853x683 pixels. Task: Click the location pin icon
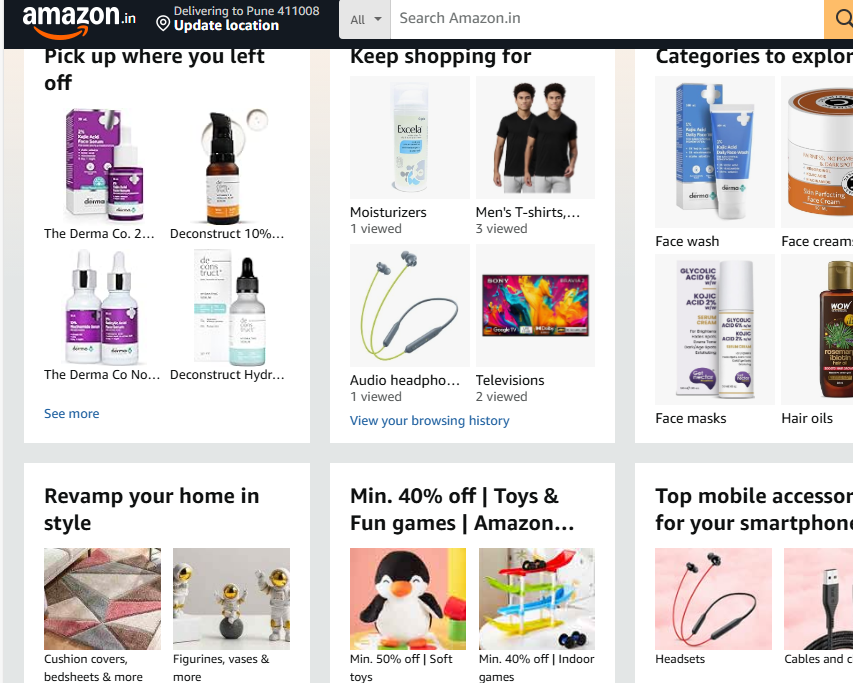163,23
